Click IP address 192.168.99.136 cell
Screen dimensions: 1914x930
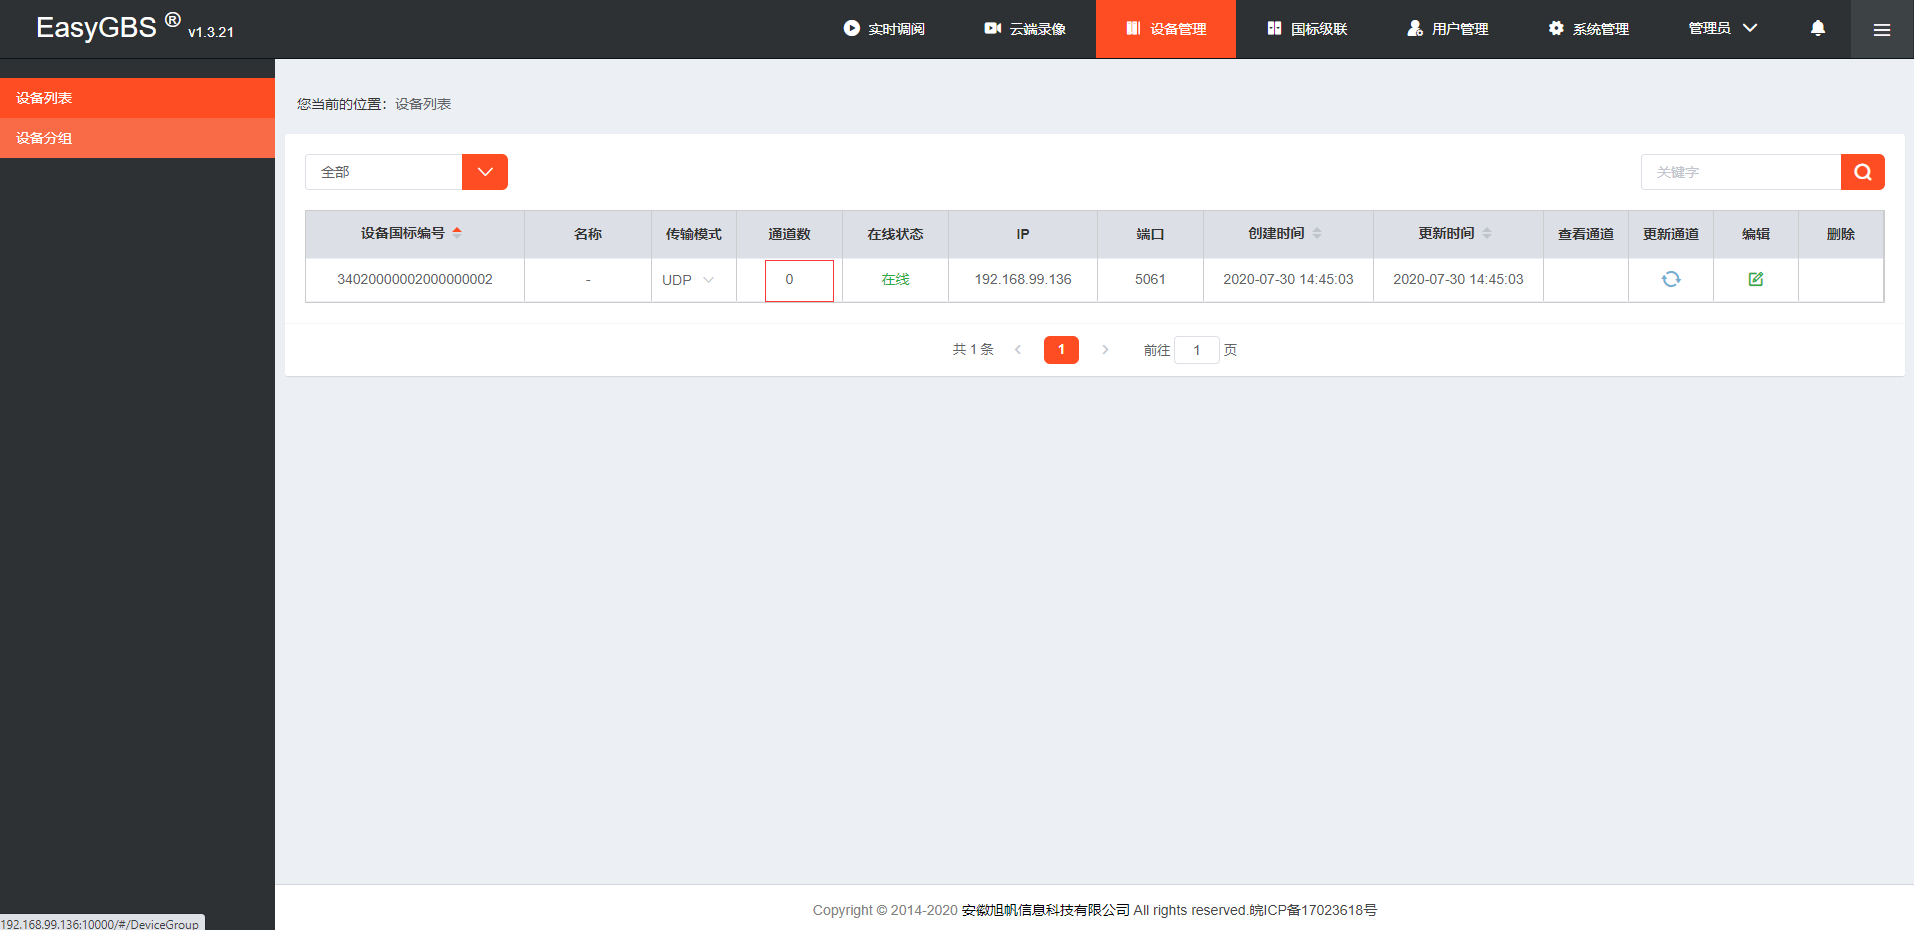pos(1023,279)
